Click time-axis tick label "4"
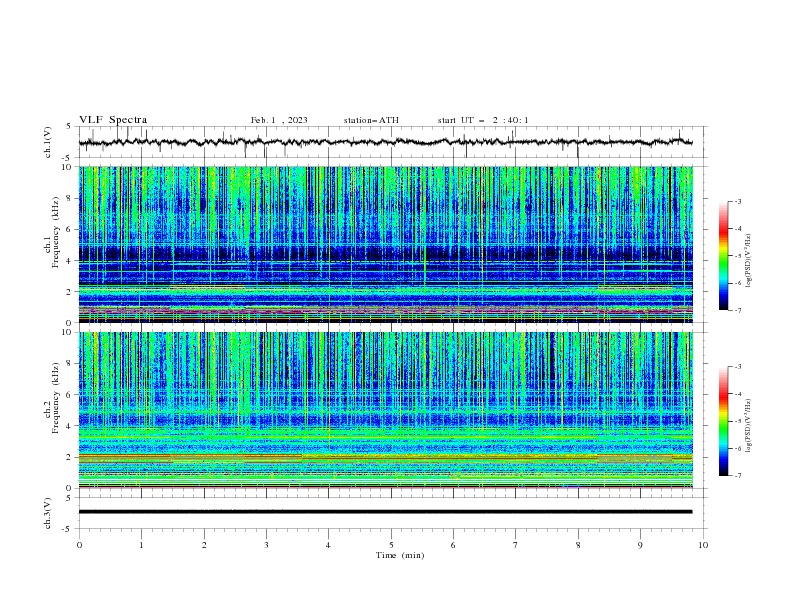The image size is (792, 612). pos(328,545)
